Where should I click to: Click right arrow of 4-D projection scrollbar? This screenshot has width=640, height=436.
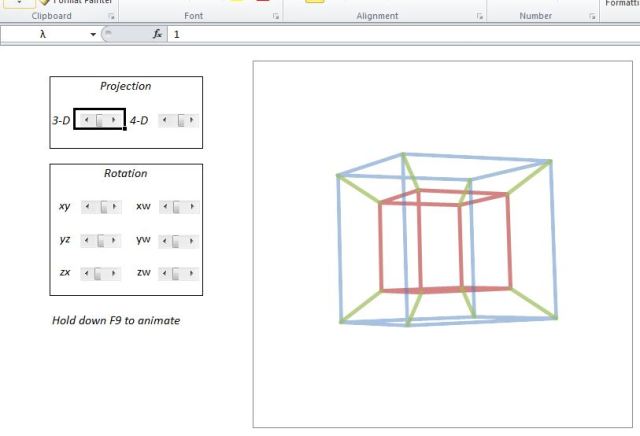[x=193, y=120]
